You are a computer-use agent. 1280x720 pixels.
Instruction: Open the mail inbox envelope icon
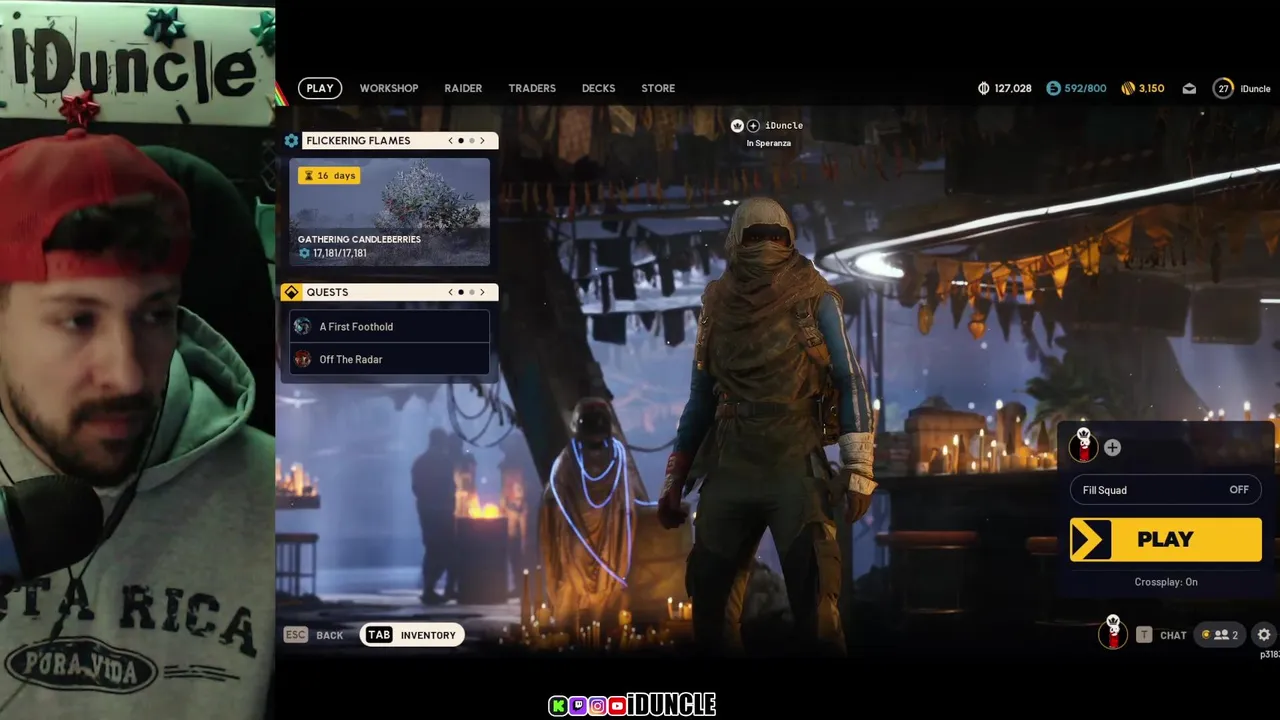tap(1189, 88)
